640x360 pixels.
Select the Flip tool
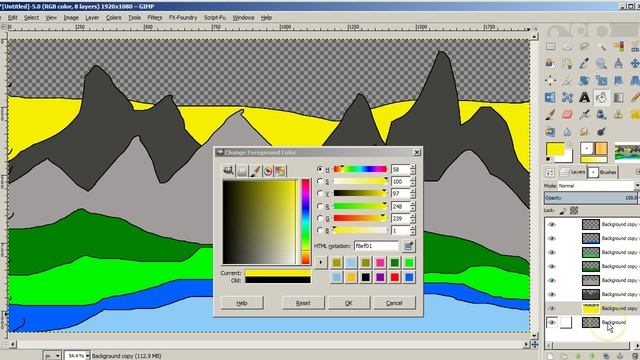pyautogui.click(x=550, y=98)
